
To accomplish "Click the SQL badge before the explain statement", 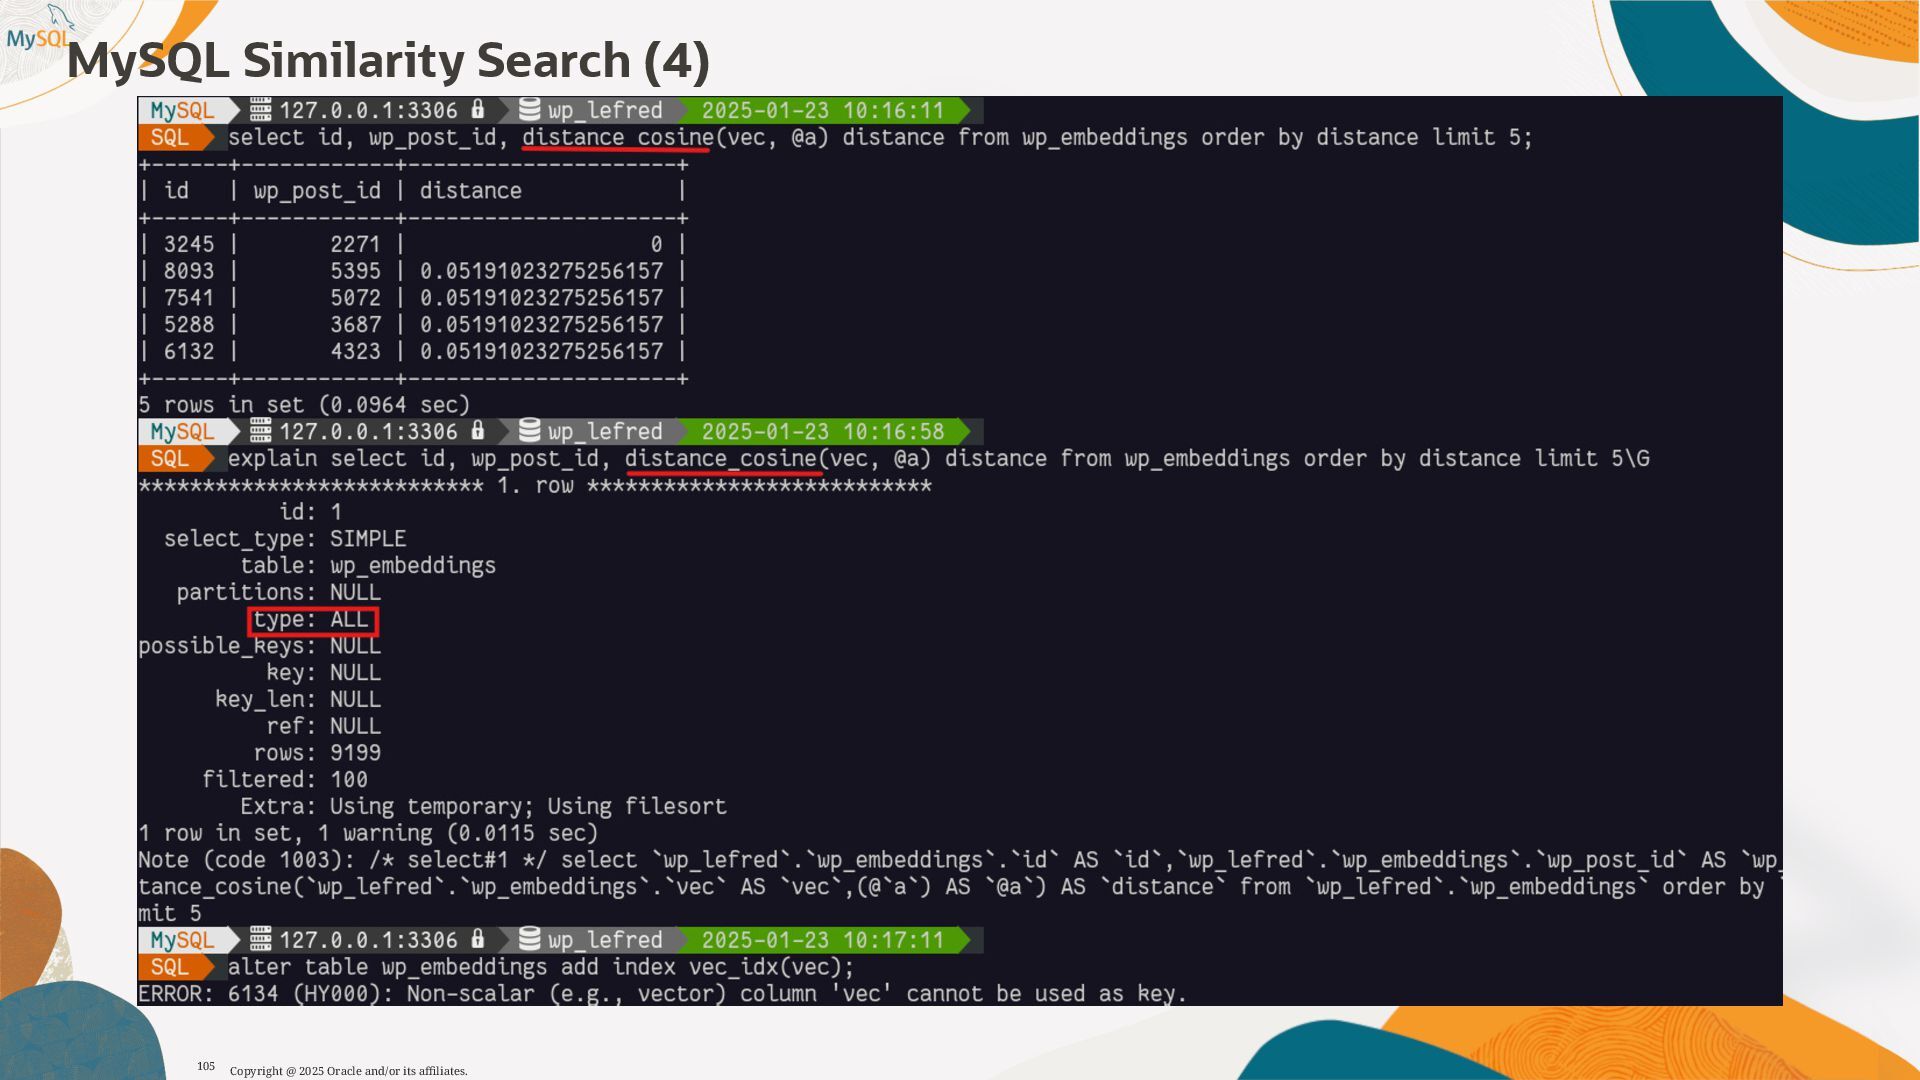I will click(x=170, y=458).
